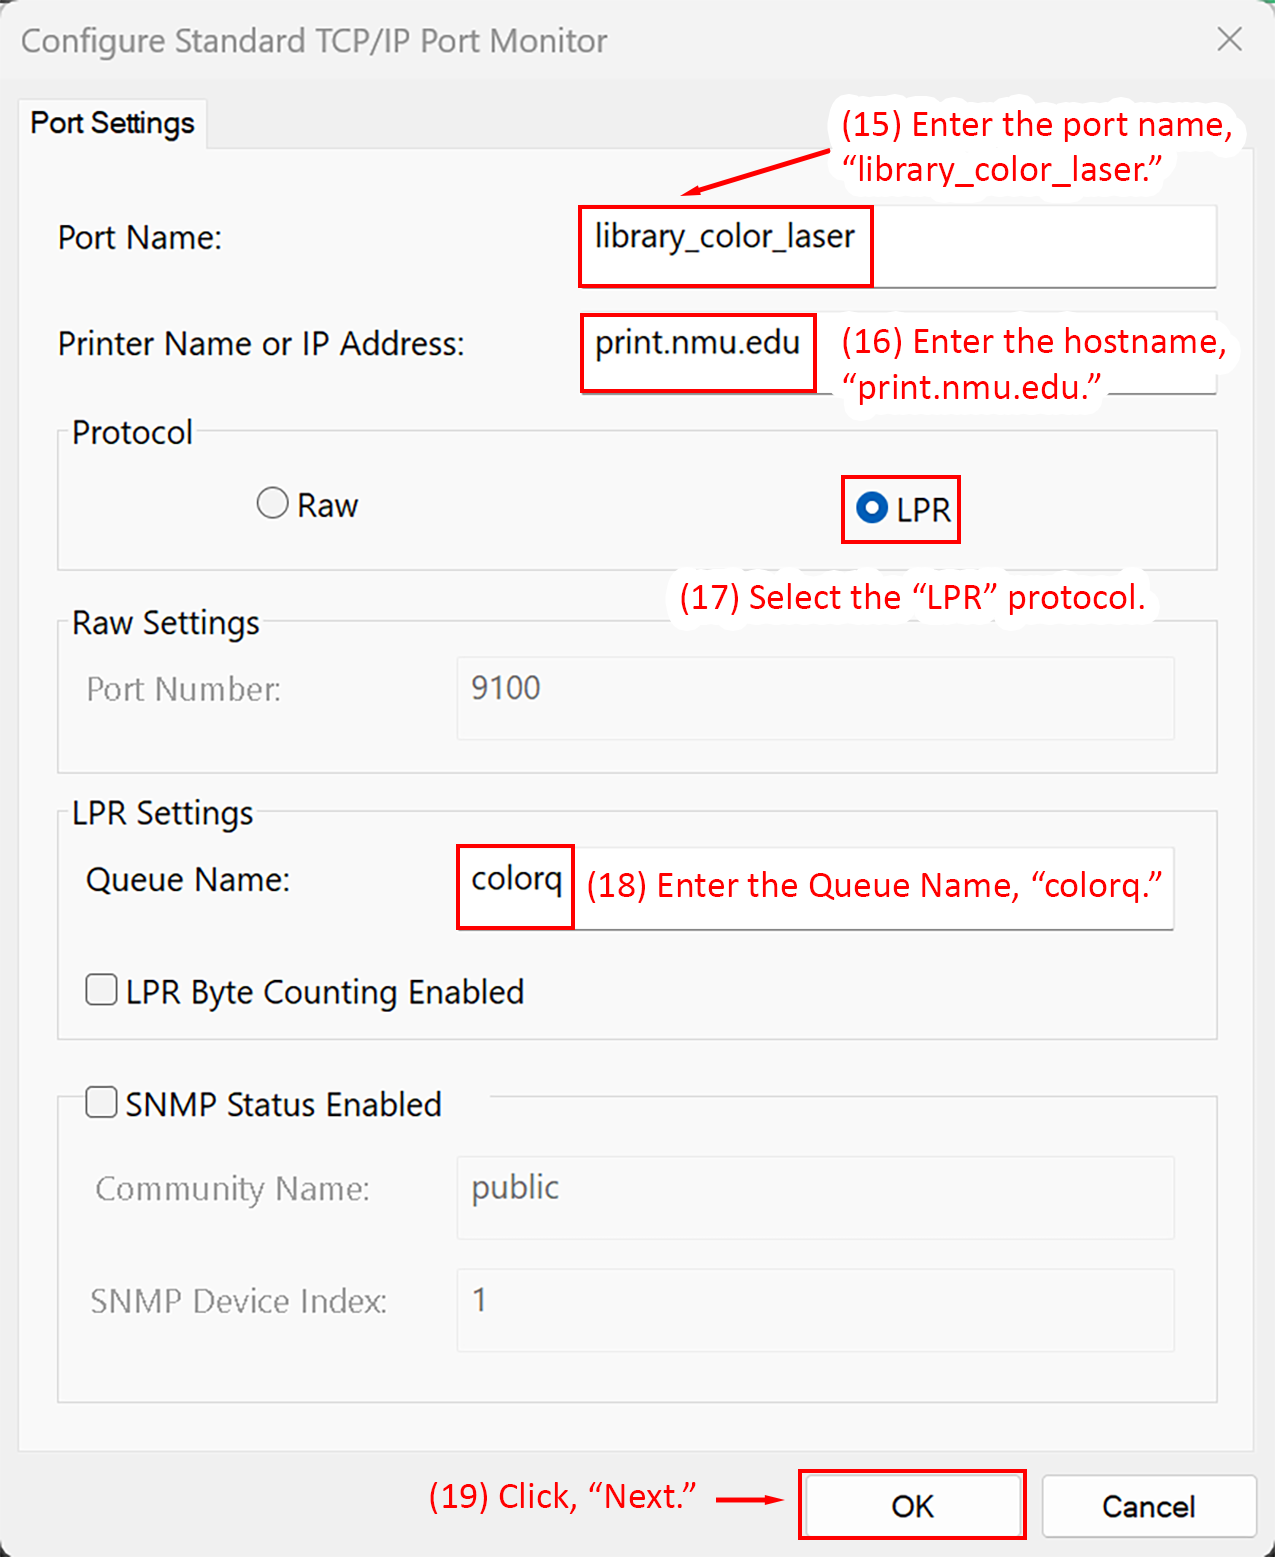Confirm settings with the OK button
Image resolution: width=1275 pixels, height=1557 pixels.
point(912,1505)
